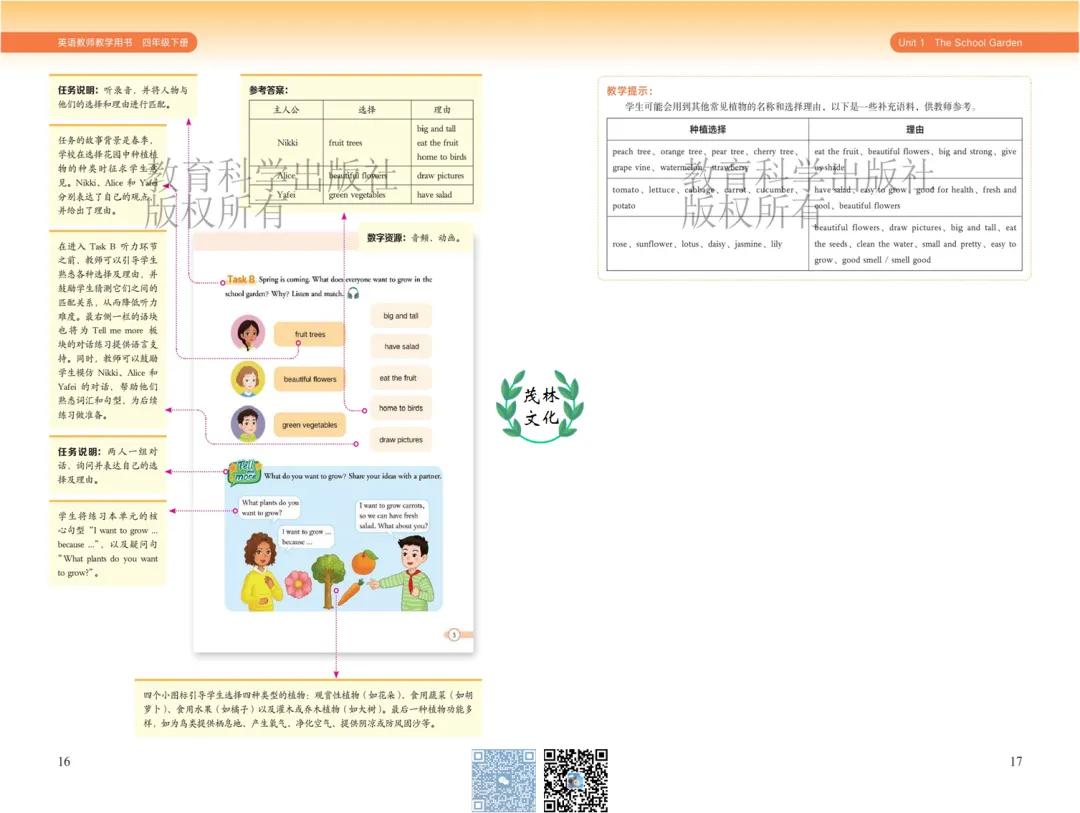Screen dimensions: 1080x813
Task: Click the '任务说明: 两人一组对话' note box
Action: (107, 466)
